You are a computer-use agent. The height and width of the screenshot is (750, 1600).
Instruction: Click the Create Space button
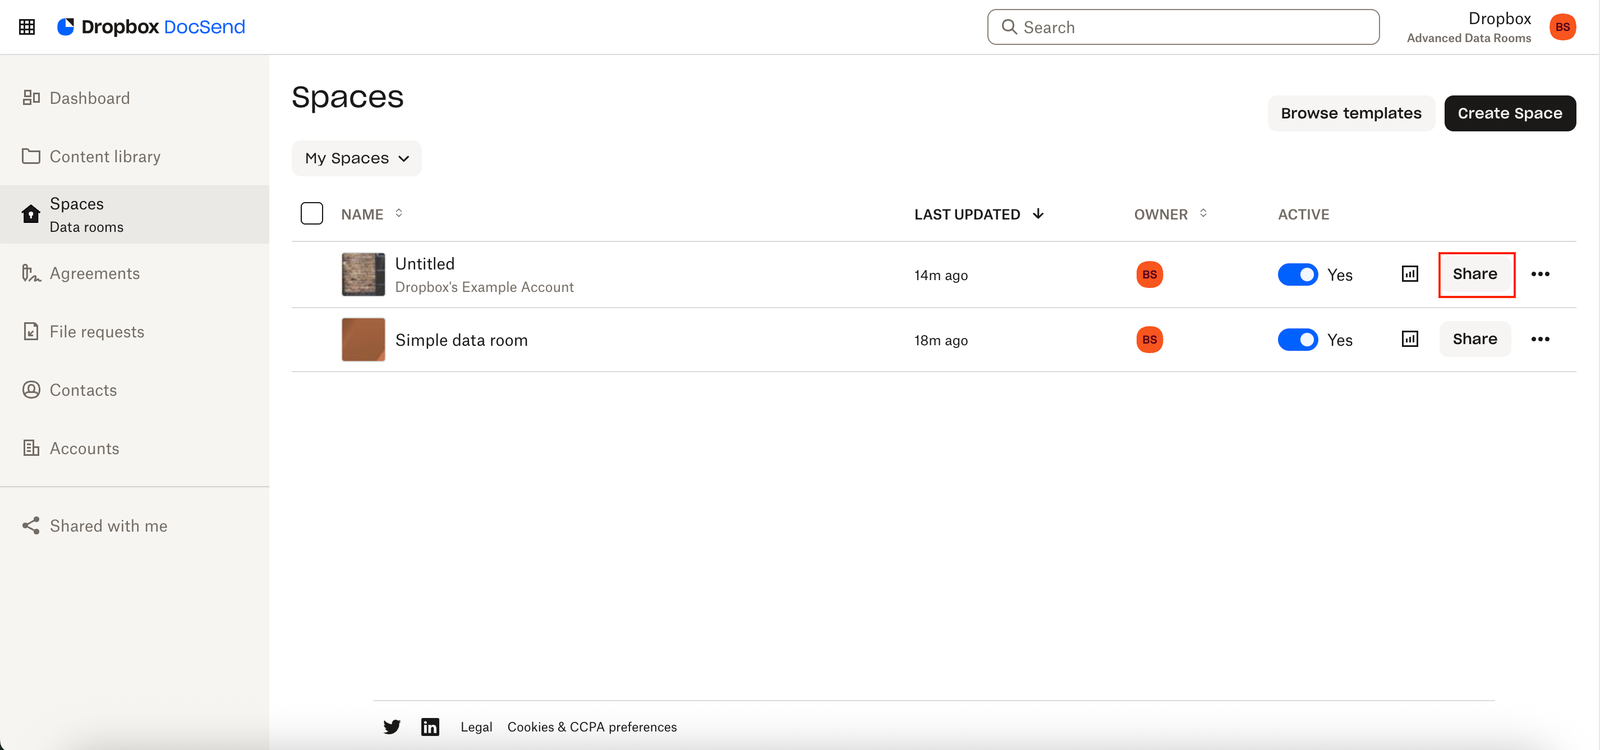[1509, 113]
